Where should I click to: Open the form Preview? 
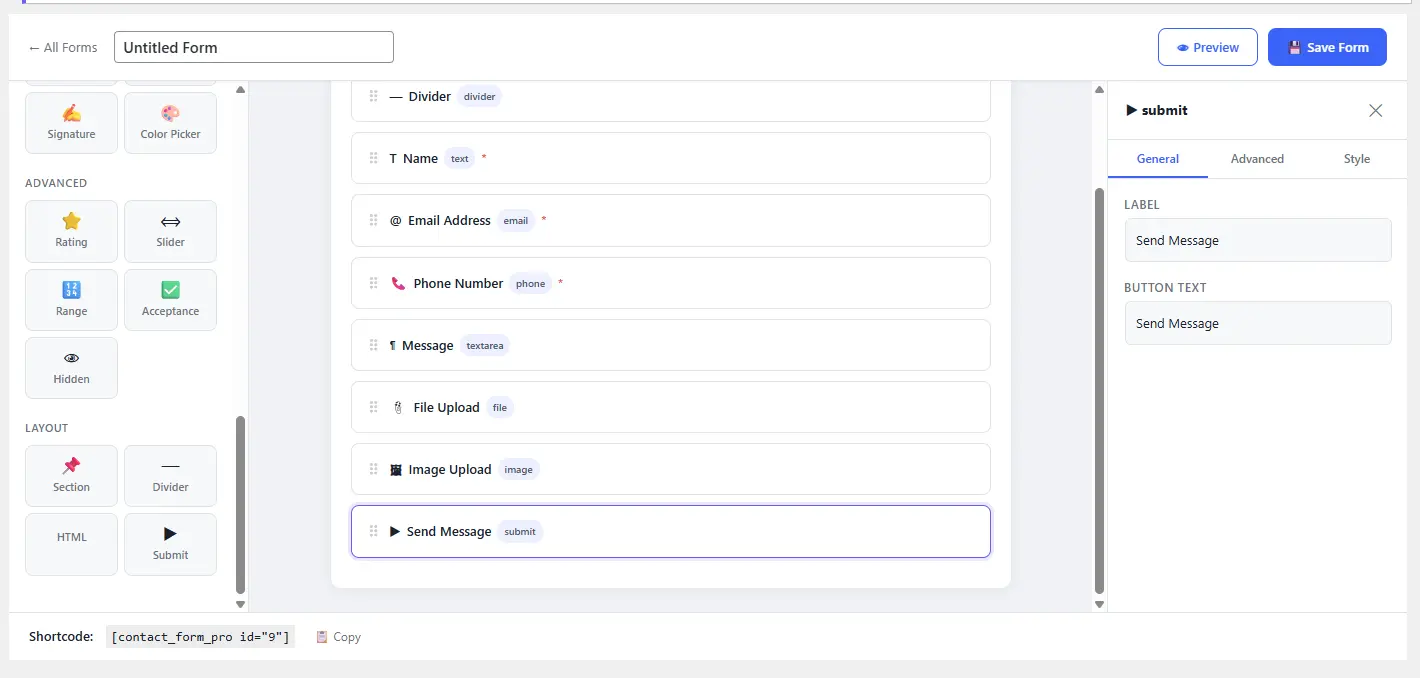coord(1208,47)
